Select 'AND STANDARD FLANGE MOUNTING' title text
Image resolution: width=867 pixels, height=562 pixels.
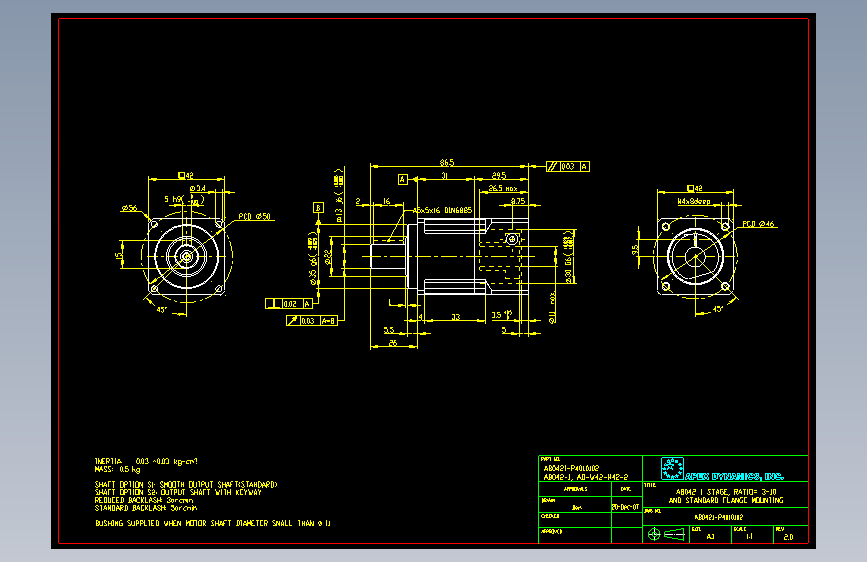[726, 500]
